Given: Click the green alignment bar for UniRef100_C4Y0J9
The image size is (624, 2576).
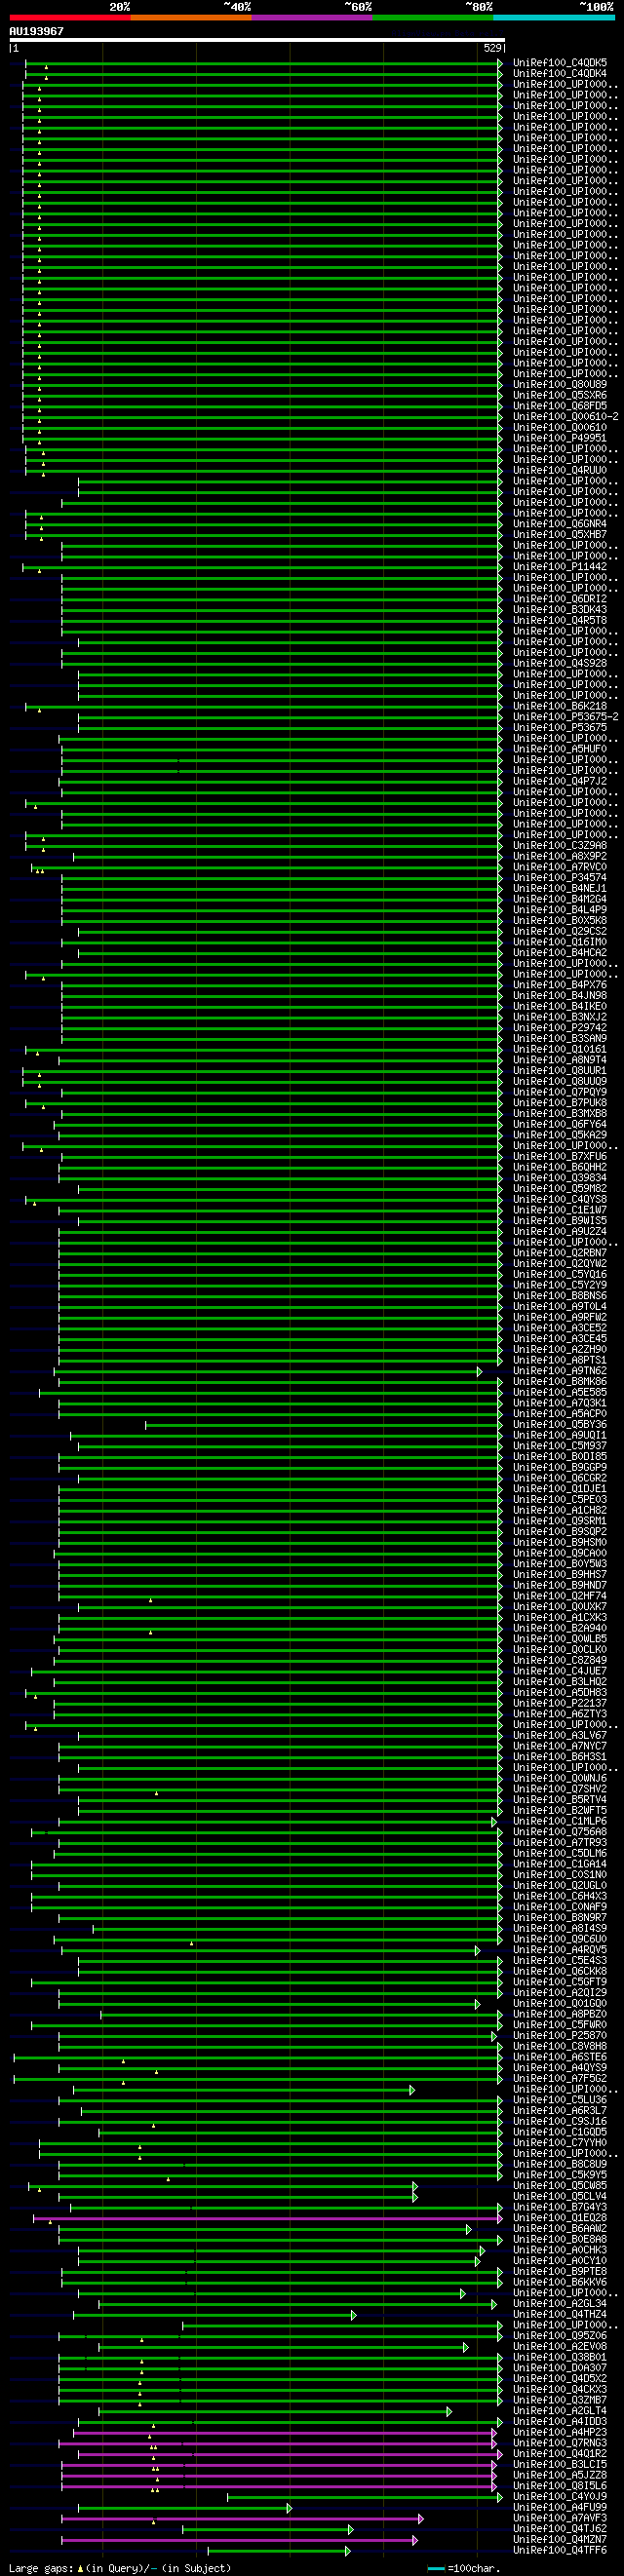Looking at the screenshot, I should tap(364, 2497).
